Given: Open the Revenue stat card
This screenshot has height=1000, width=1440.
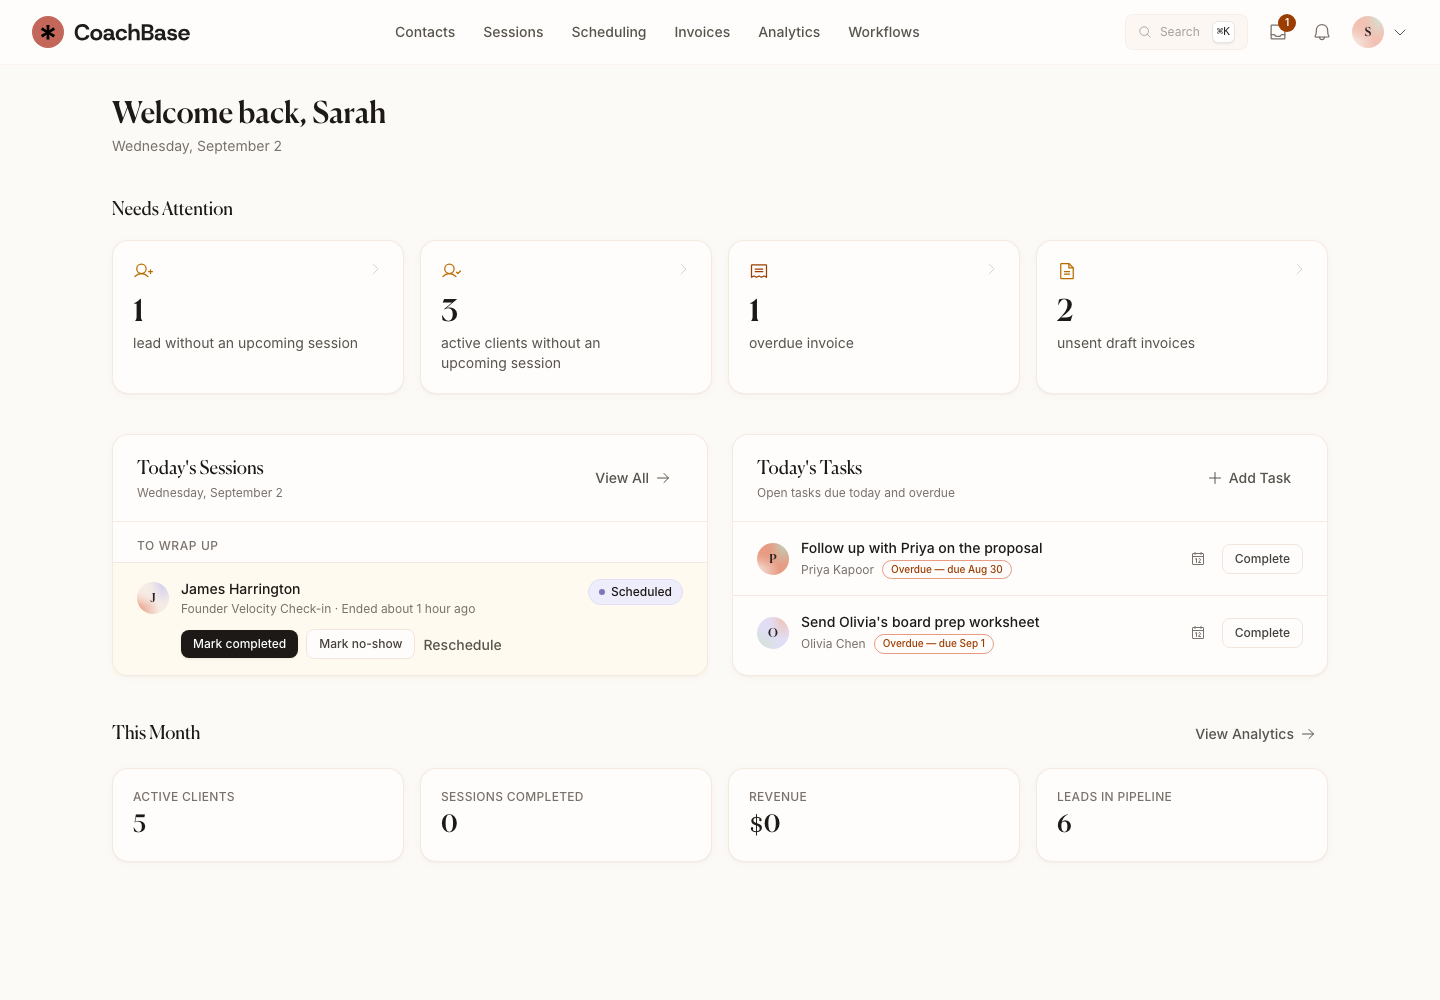Looking at the screenshot, I should click(874, 815).
